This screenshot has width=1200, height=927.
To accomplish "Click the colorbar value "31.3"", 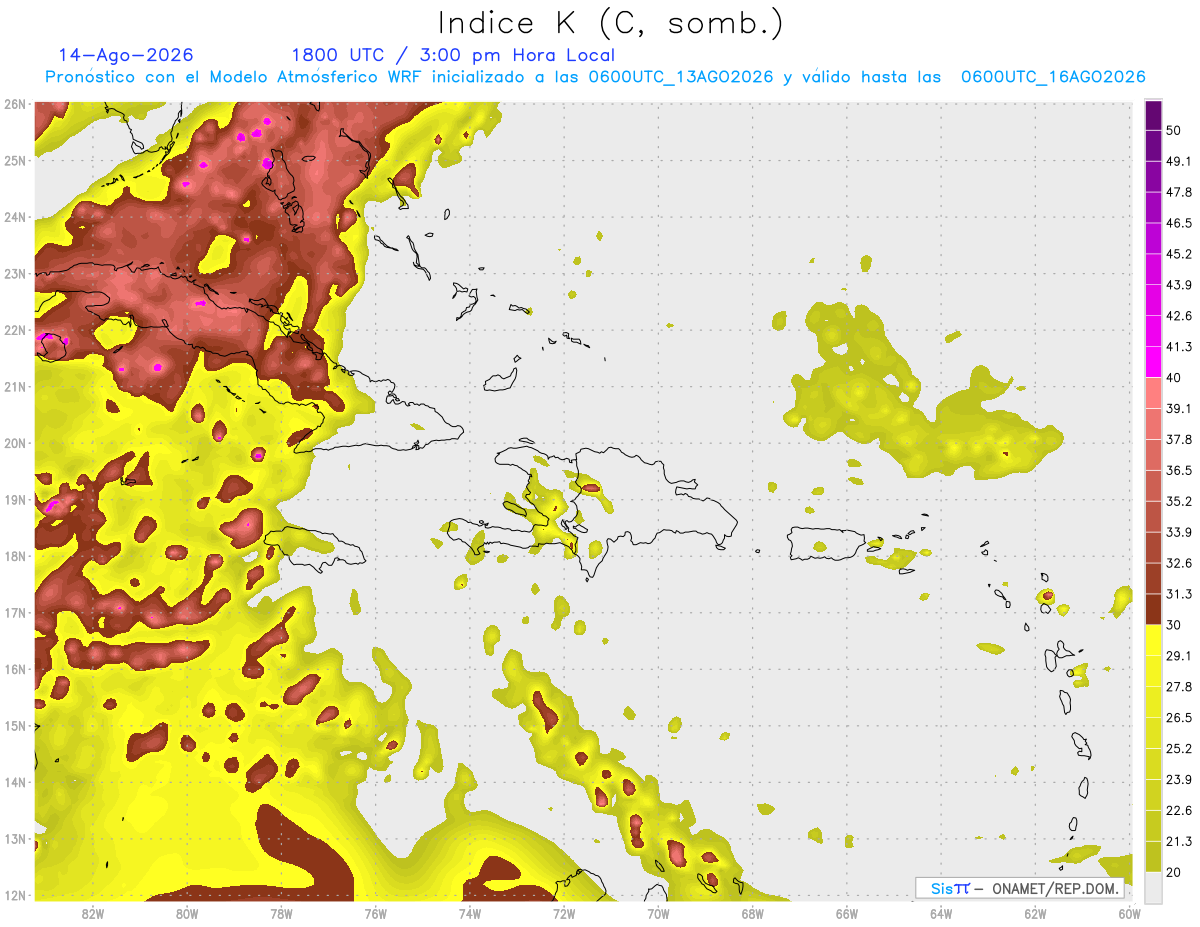I will pyautogui.click(x=1179, y=594).
